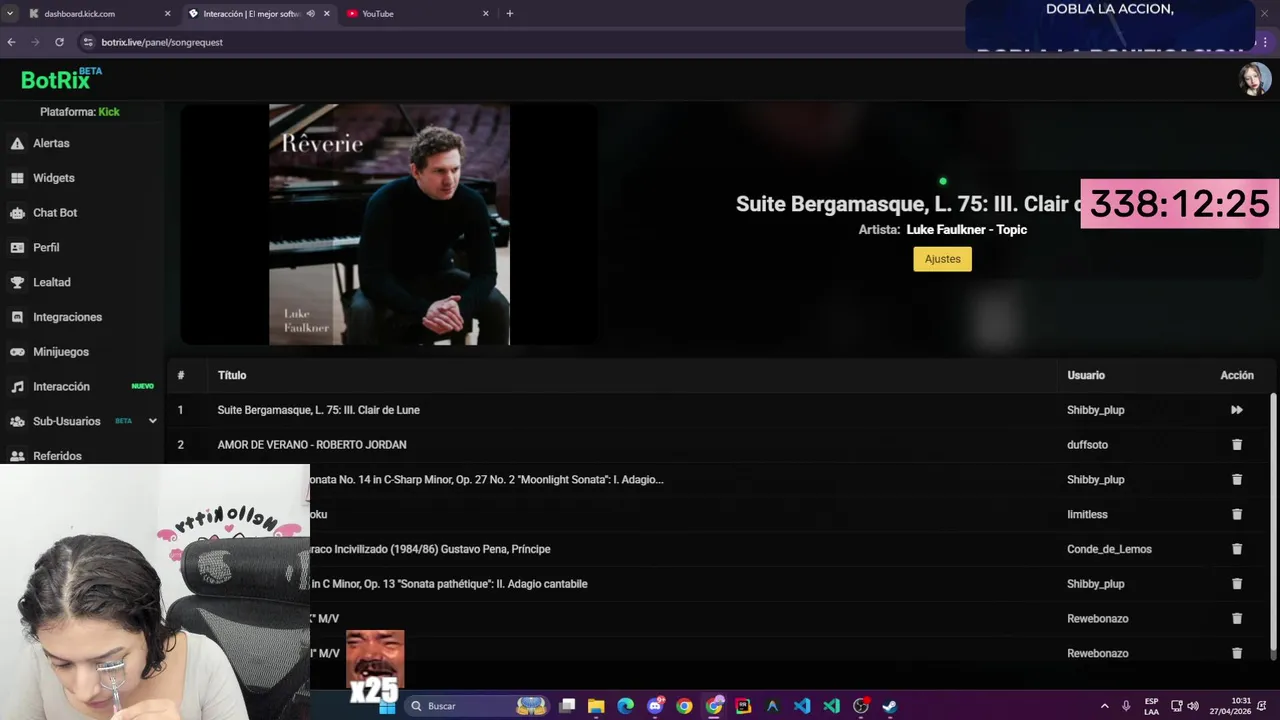View site information icon in address bar
The width and height of the screenshot is (1280, 720).
tap(88, 42)
